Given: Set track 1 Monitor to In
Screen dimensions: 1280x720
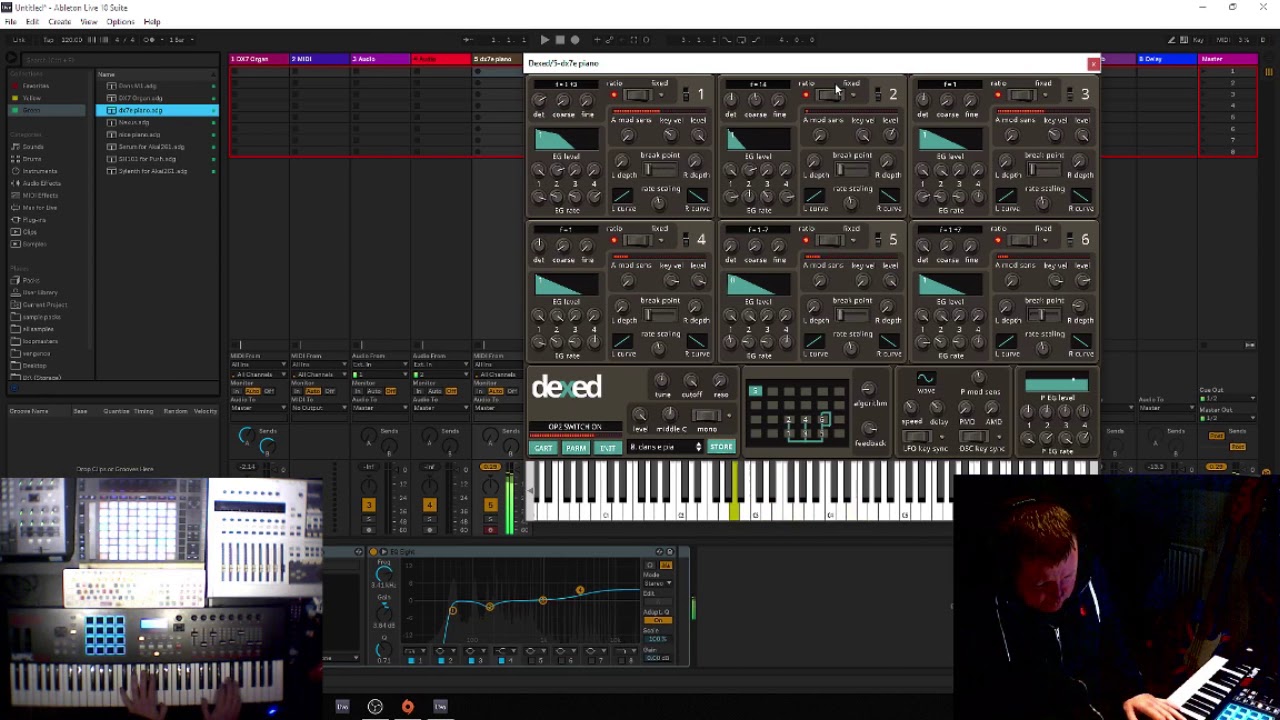Looking at the screenshot, I should [238, 392].
